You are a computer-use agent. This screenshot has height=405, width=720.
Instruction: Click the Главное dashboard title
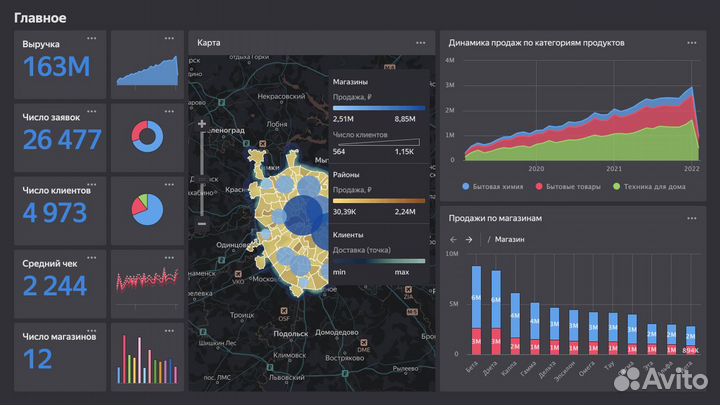coord(40,17)
